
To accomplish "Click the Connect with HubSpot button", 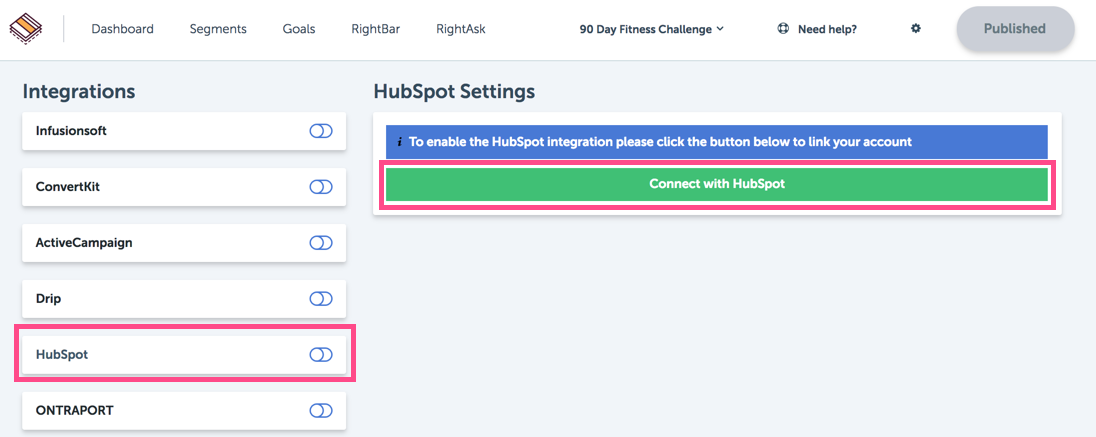I will coord(716,184).
